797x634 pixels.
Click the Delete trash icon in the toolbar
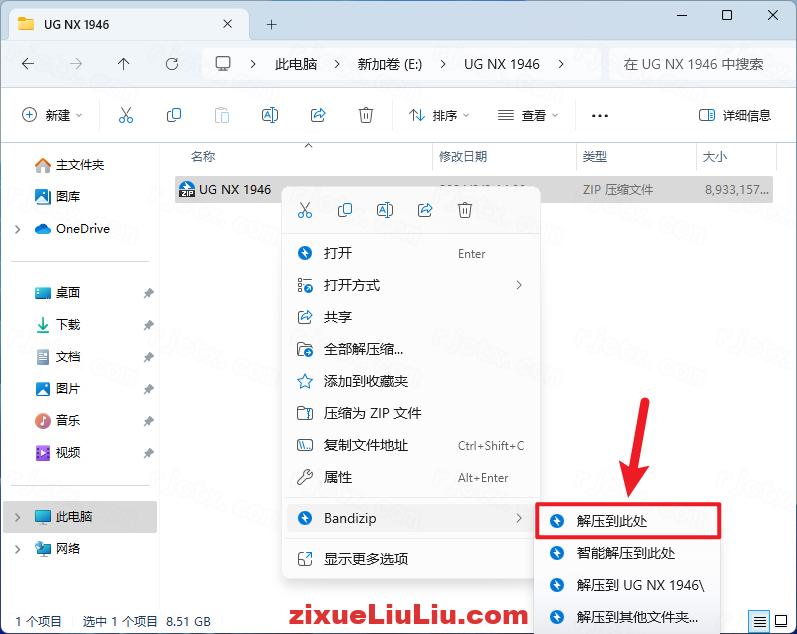[365, 115]
